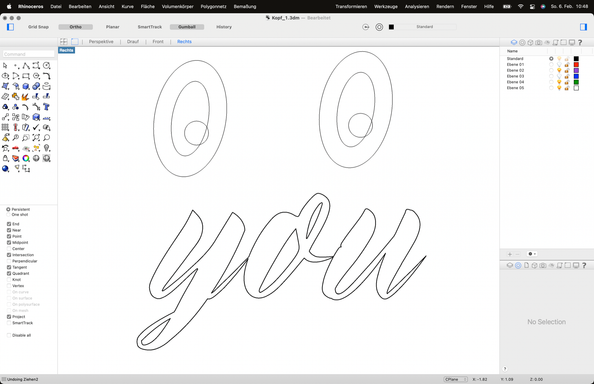
Task: Toggle the End osnap checkbox
Action: (9, 224)
